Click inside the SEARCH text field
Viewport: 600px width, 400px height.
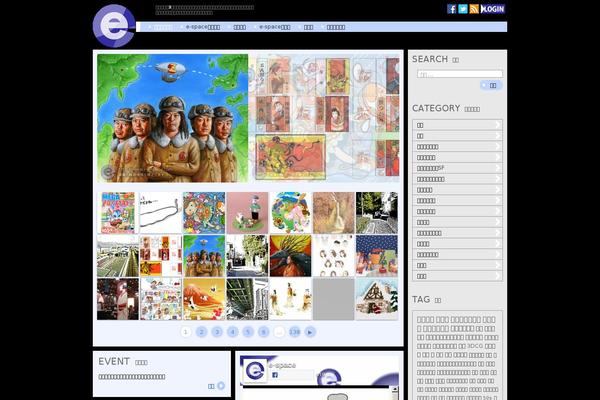click(x=460, y=74)
